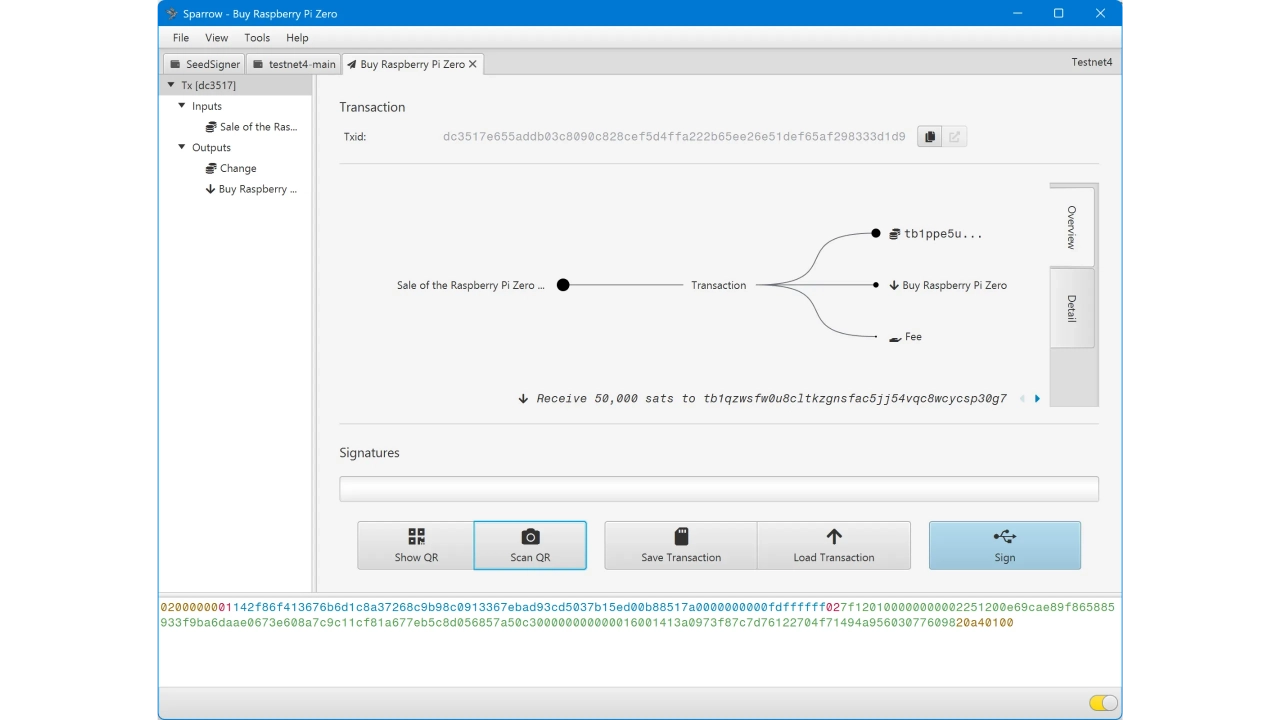Close the Buy Raspberry Pi Zero tab
The image size is (1280, 720).
473,64
